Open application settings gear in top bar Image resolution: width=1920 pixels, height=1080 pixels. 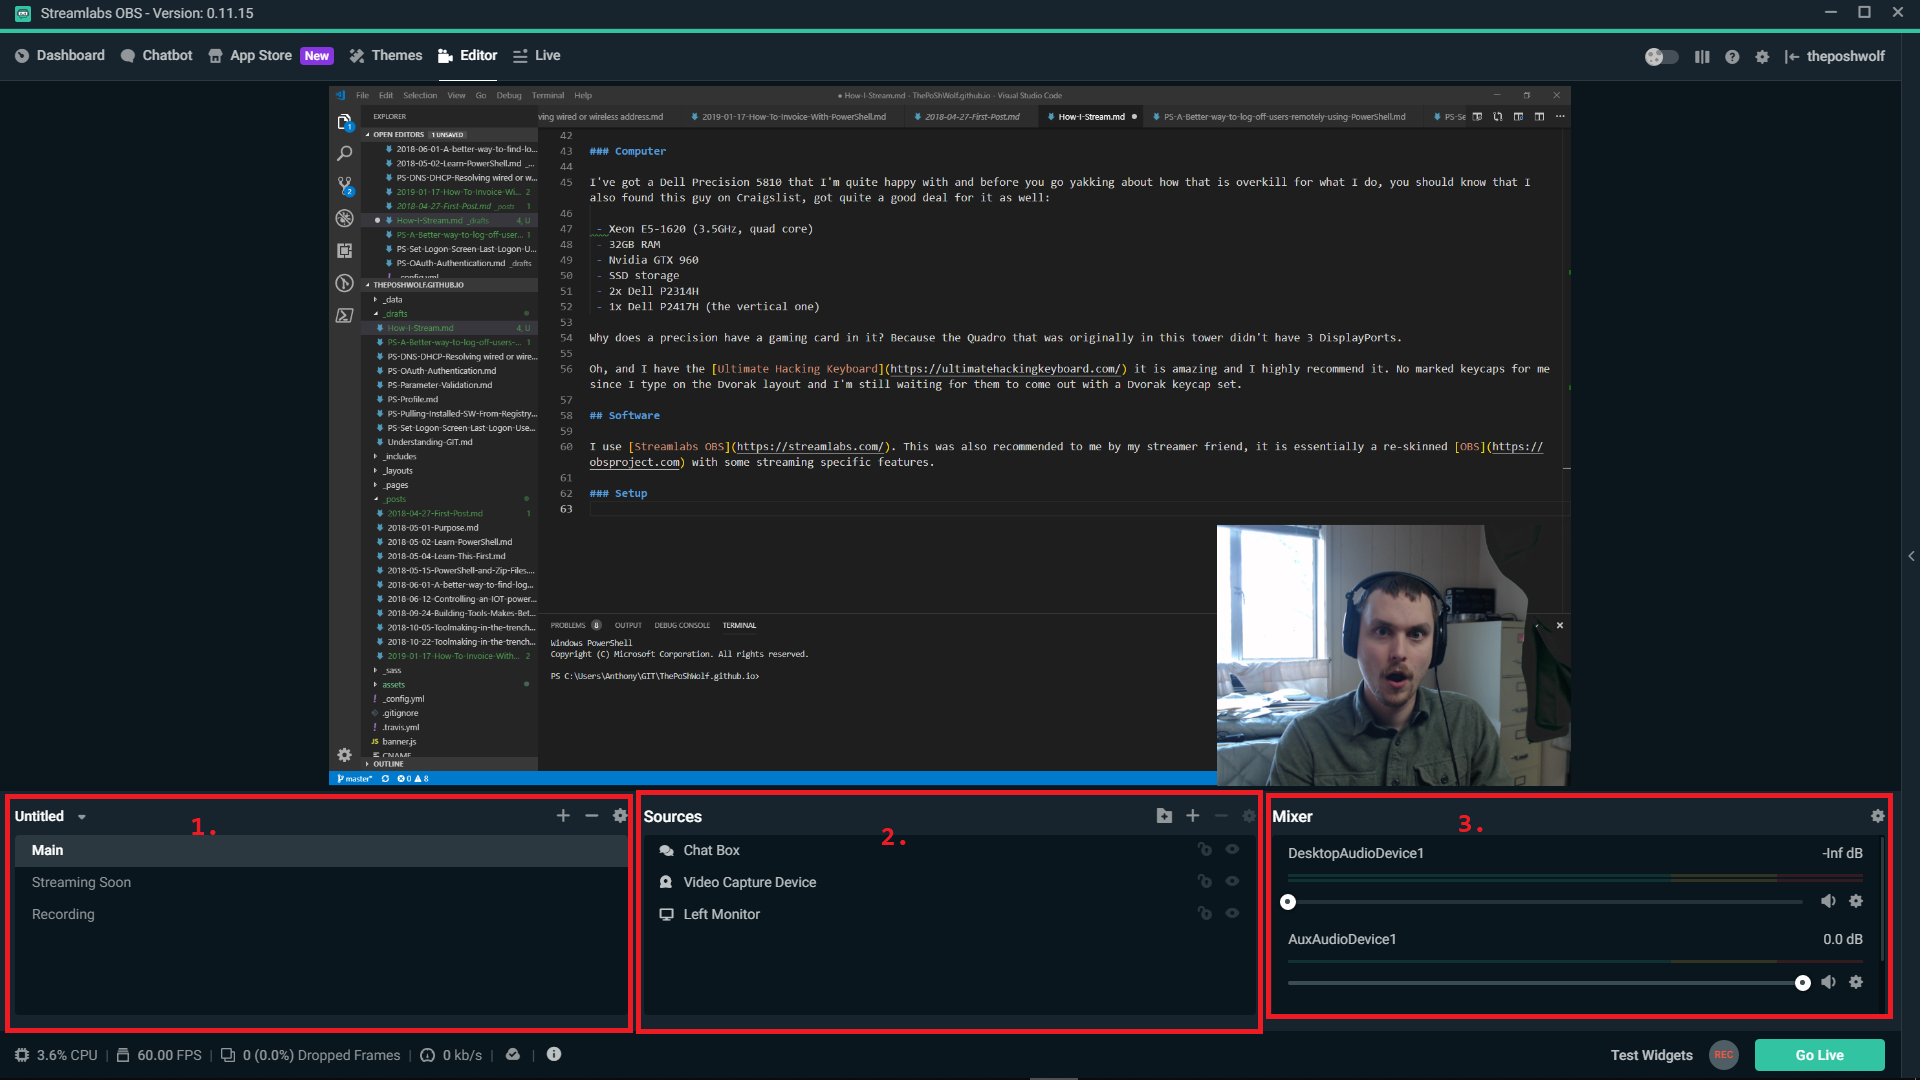pyautogui.click(x=1762, y=57)
